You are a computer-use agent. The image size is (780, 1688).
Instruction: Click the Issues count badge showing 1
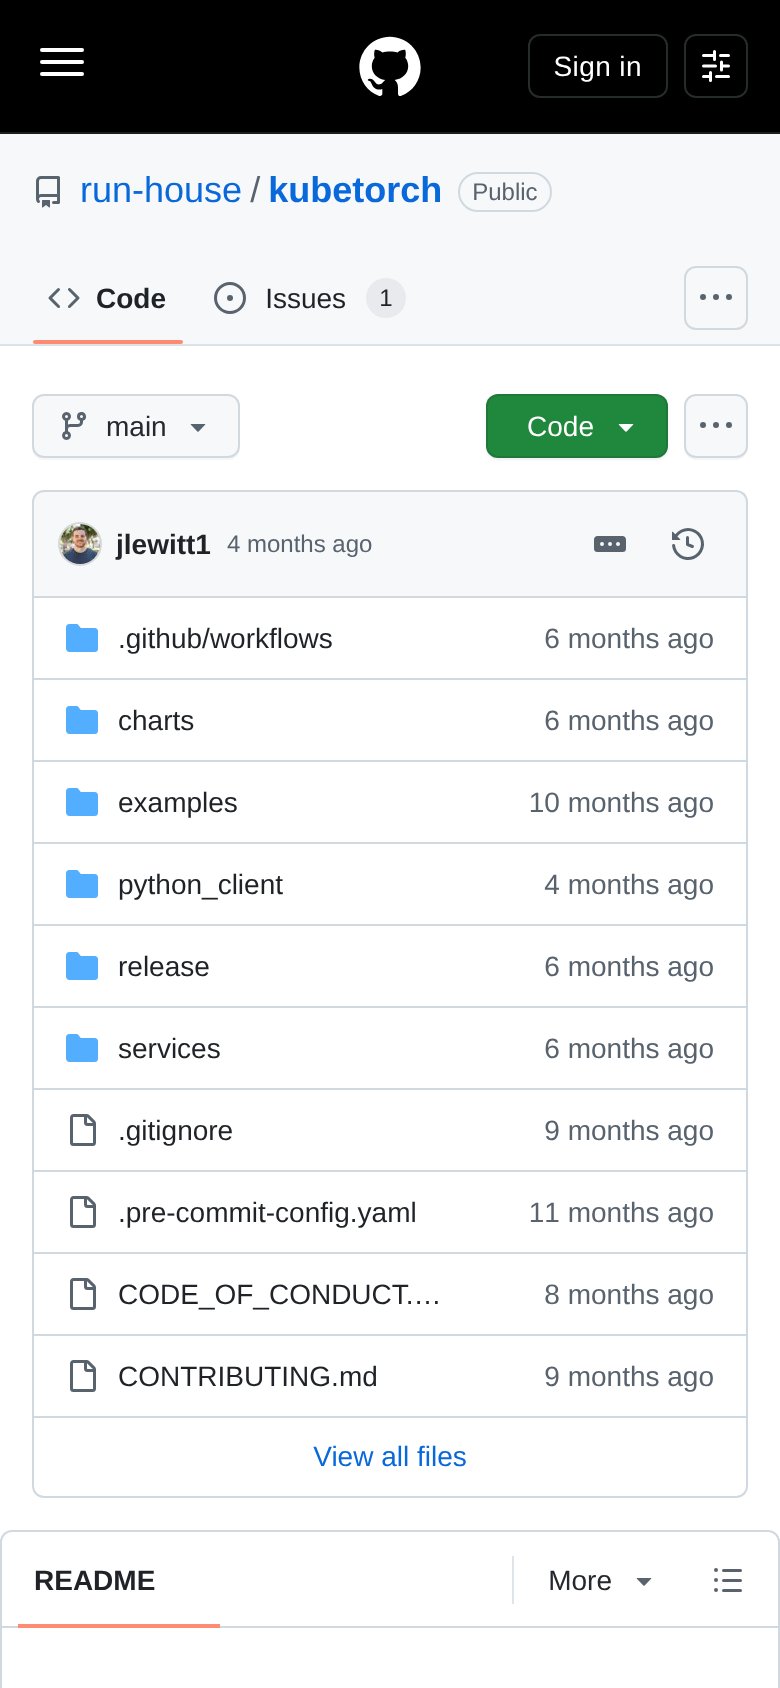(386, 298)
